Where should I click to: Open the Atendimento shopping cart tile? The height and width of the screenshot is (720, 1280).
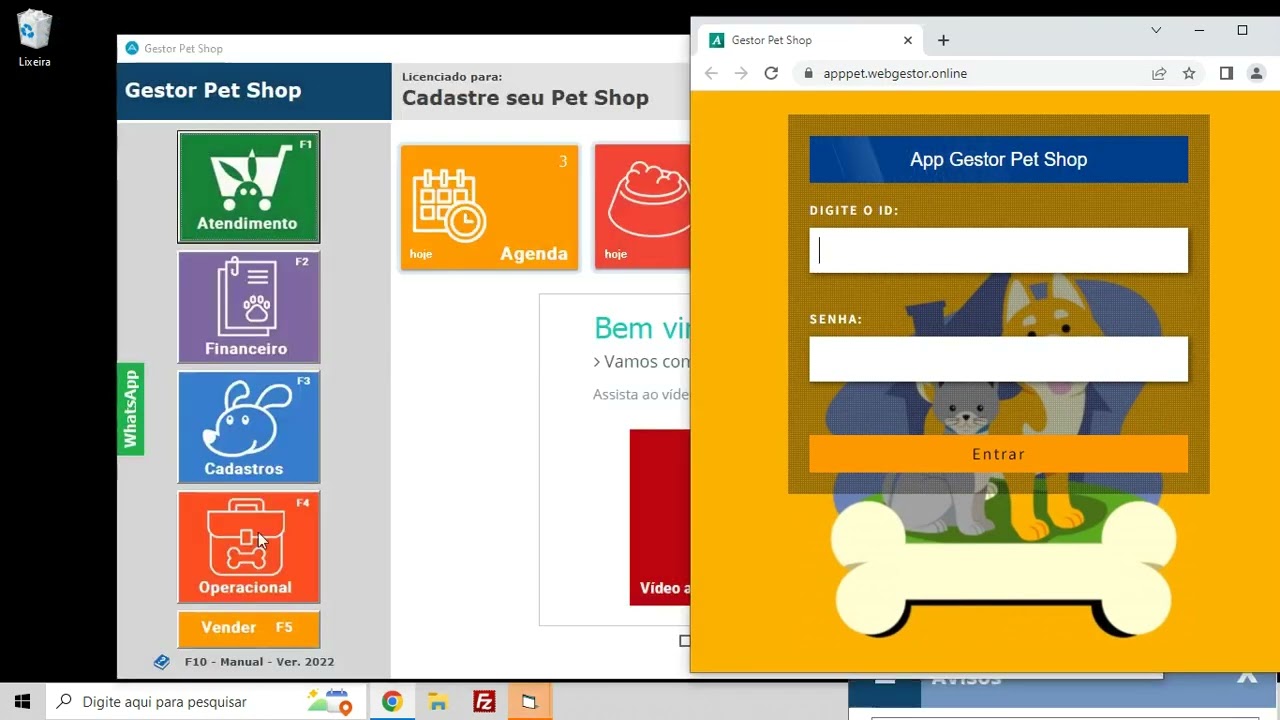[x=249, y=187]
